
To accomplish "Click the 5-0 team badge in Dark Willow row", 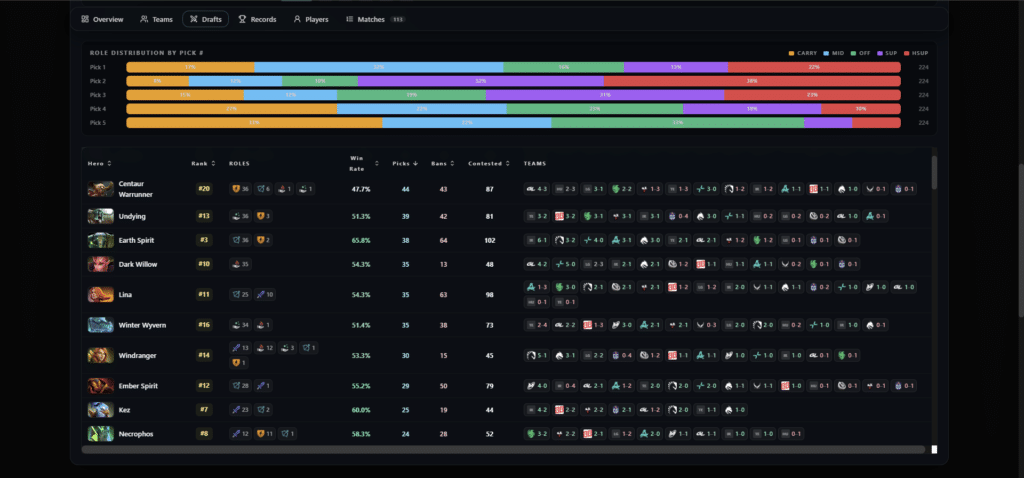I will tap(564, 264).
